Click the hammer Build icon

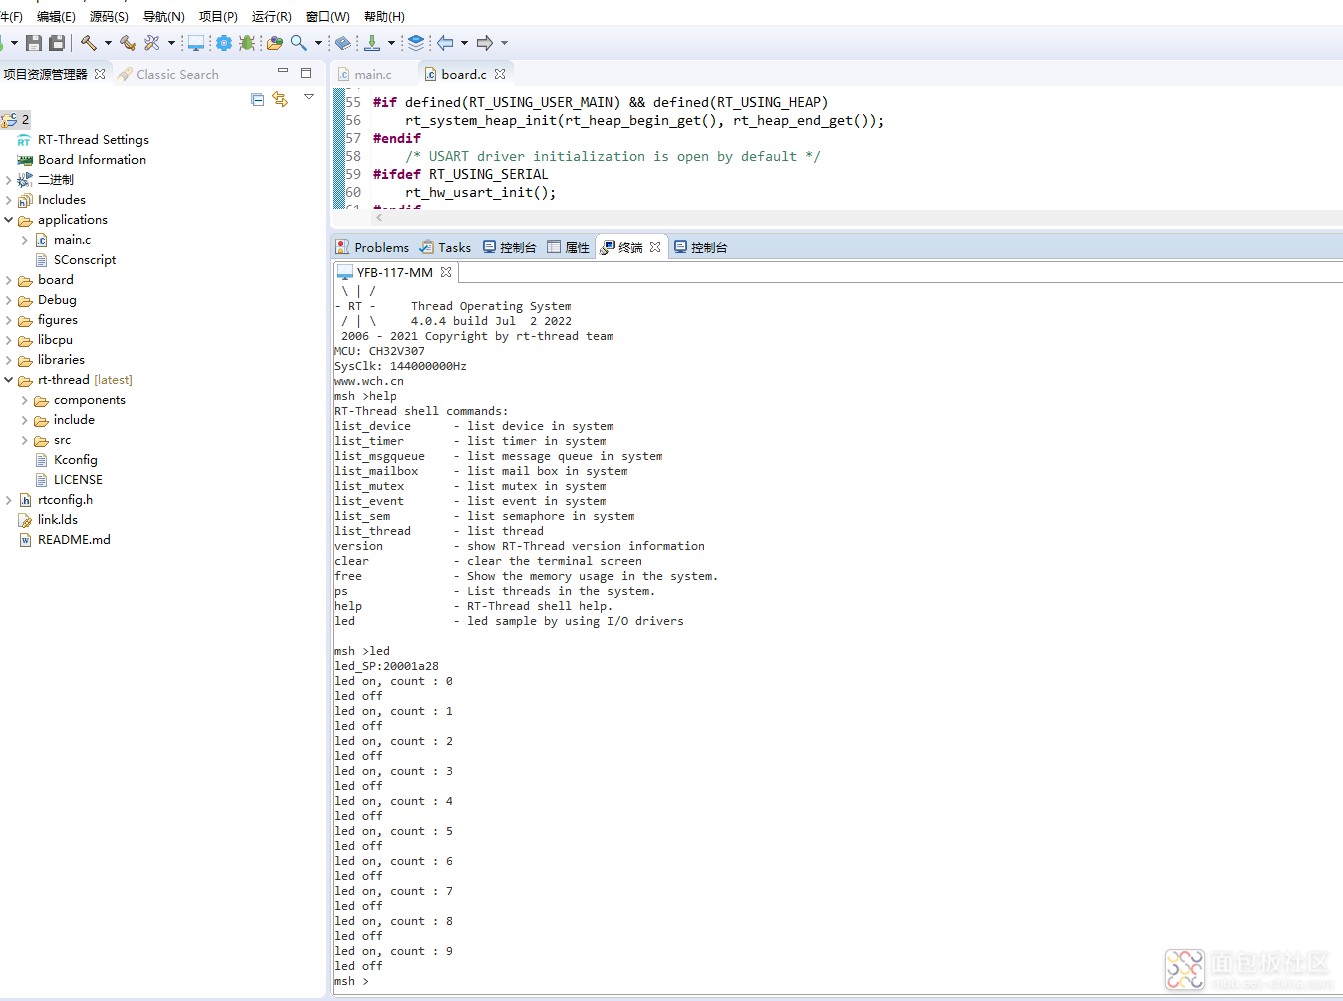(x=89, y=43)
